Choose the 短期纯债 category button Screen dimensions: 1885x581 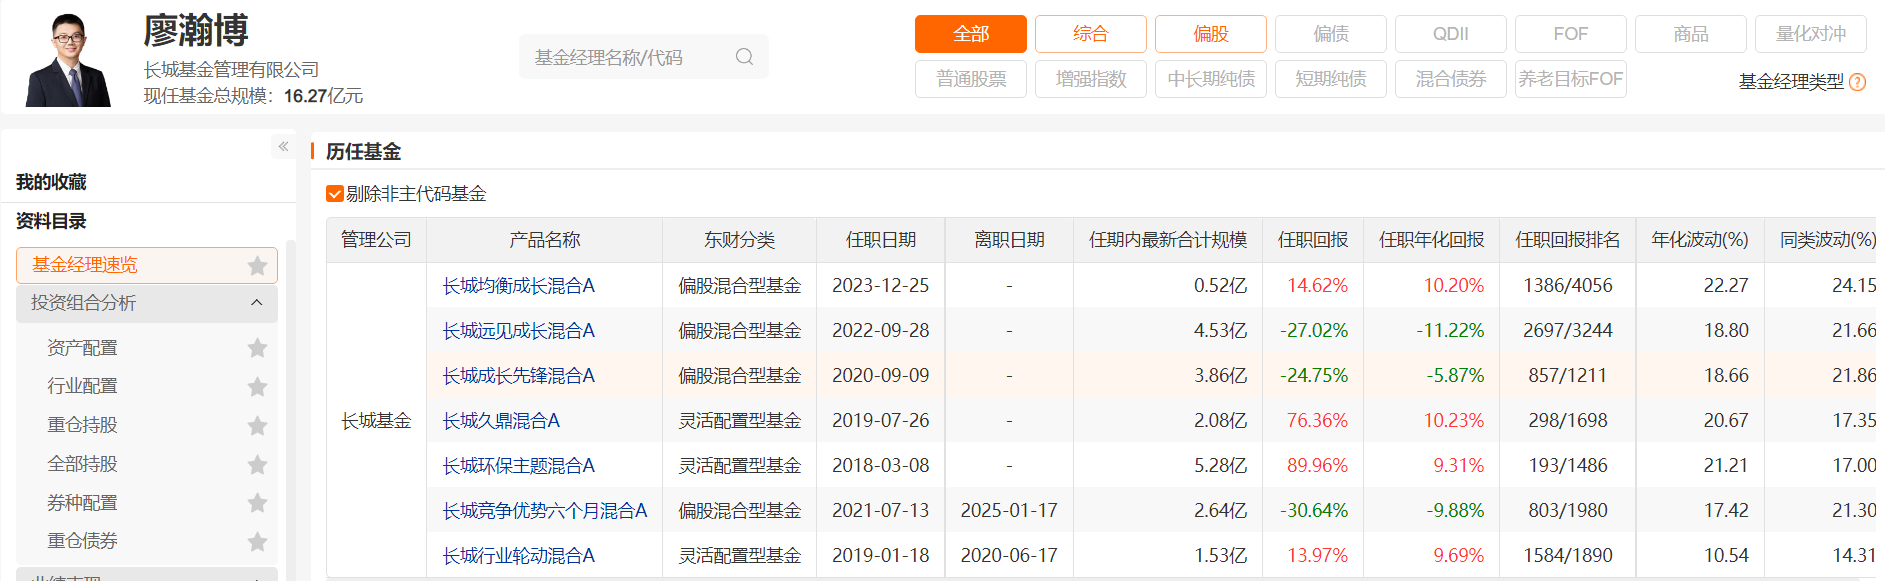(1330, 79)
